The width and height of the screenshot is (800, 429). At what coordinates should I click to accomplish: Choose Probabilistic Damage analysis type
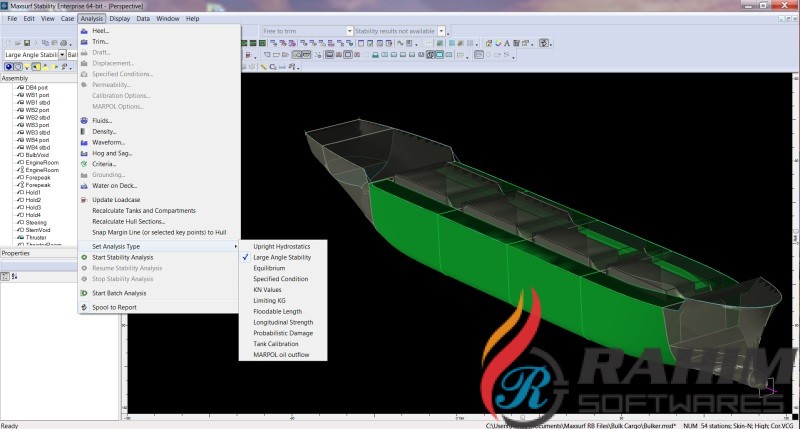point(283,333)
